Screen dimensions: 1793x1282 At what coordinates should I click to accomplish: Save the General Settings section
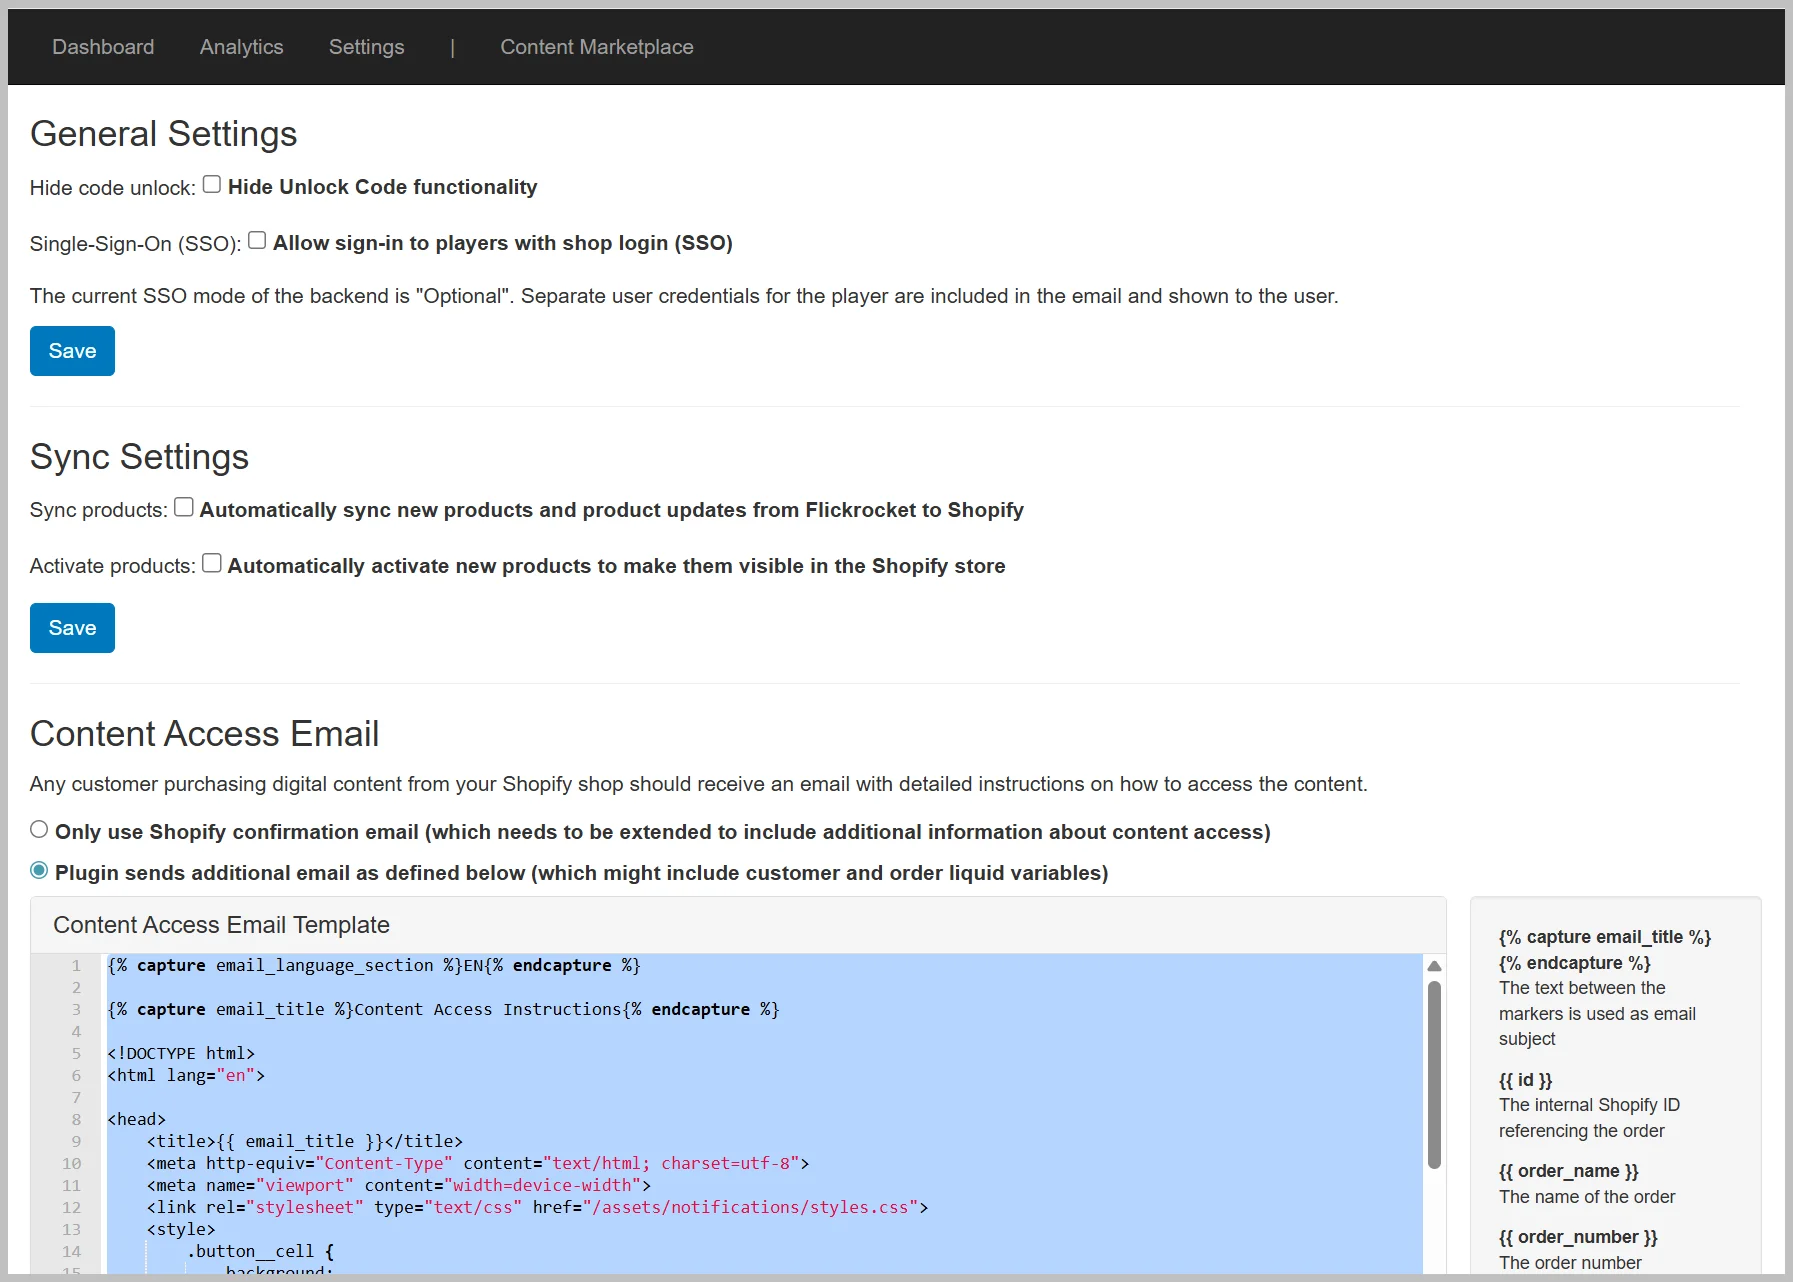(72, 351)
